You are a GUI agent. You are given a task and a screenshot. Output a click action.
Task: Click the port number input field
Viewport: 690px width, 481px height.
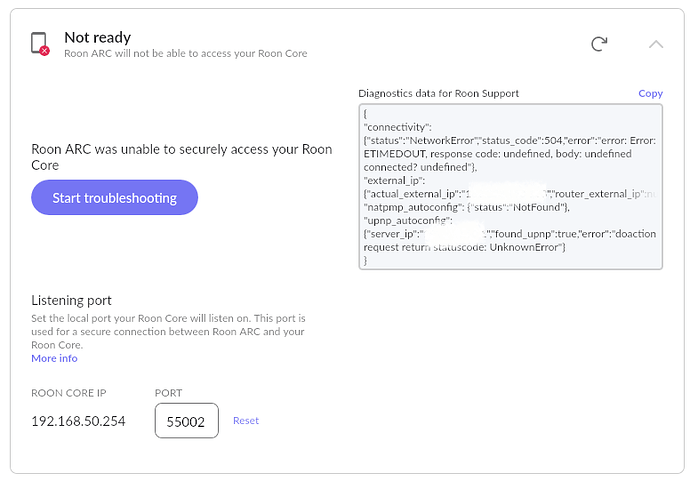187,421
